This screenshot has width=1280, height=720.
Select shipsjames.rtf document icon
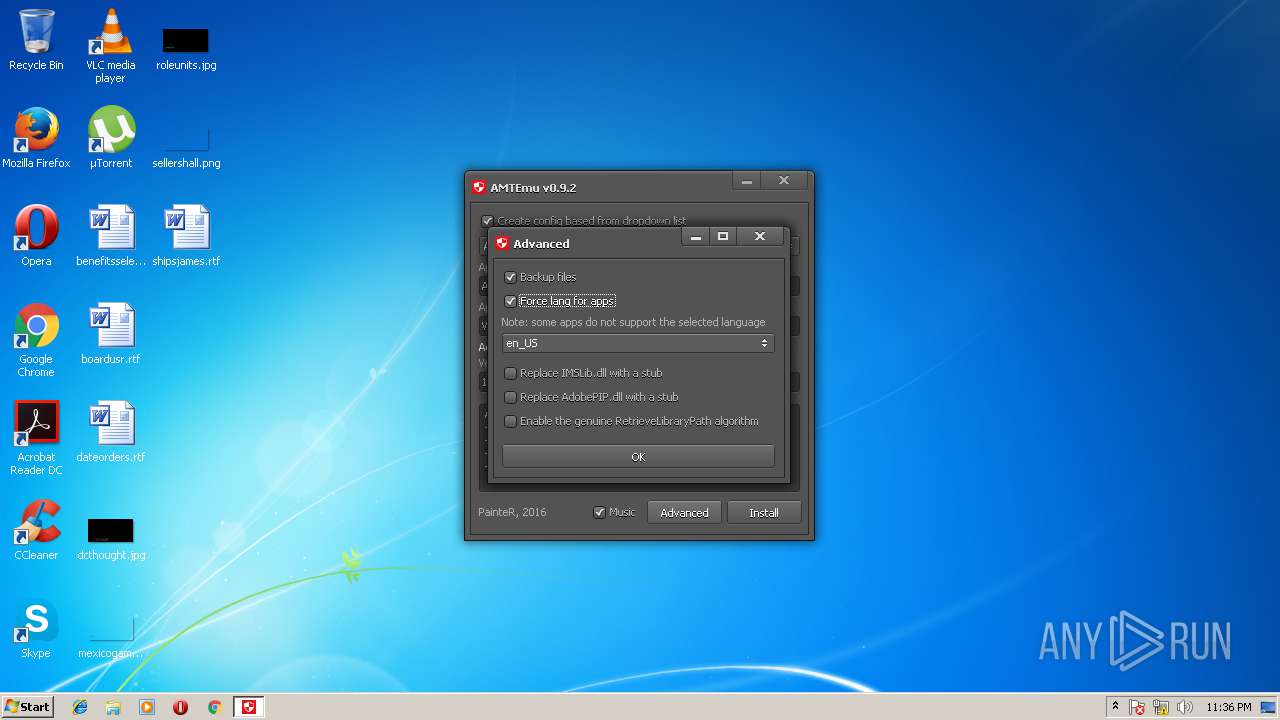[186, 236]
